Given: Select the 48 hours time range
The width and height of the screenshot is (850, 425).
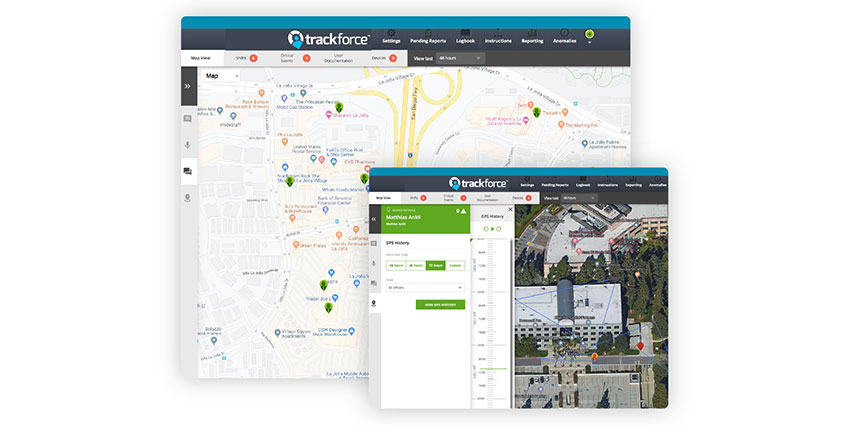Looking at the screenshot, I should [x=415, y=266].
